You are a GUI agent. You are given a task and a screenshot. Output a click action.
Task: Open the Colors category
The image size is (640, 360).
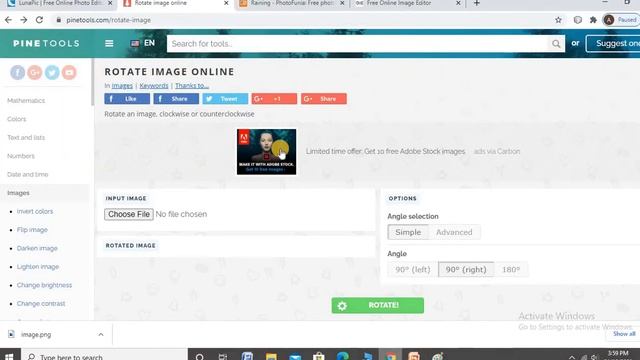[17, 119]
